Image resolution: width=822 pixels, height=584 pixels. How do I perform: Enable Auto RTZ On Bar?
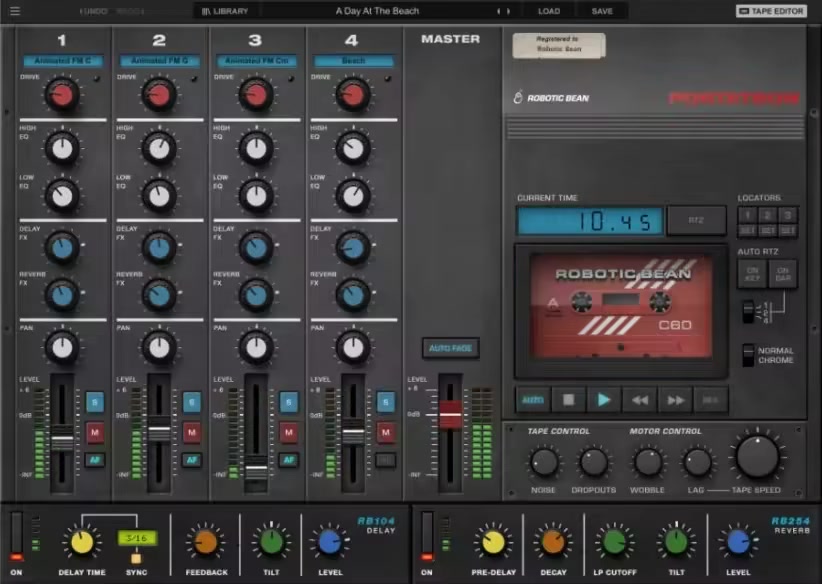pos(783,274)
